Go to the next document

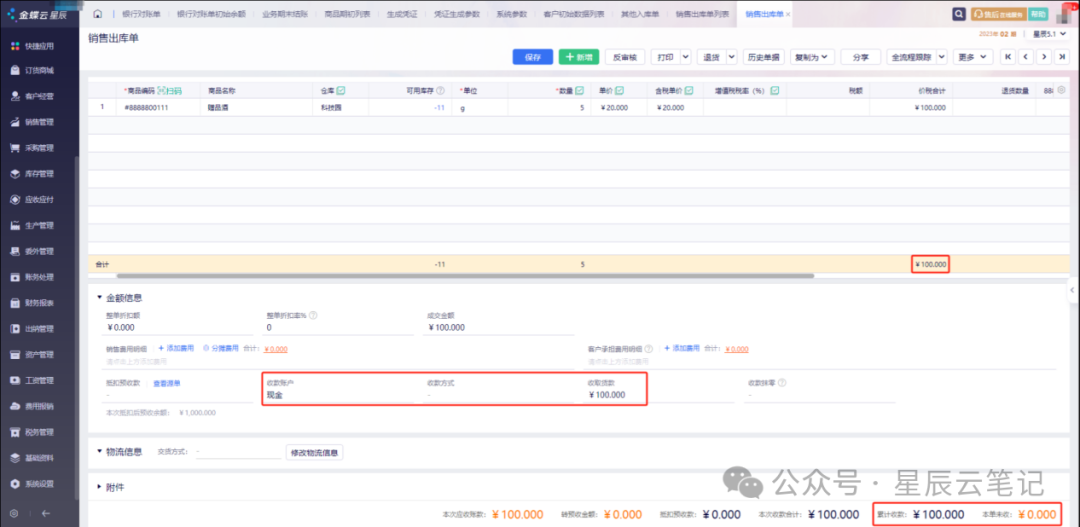click(x=1045, y=57)
